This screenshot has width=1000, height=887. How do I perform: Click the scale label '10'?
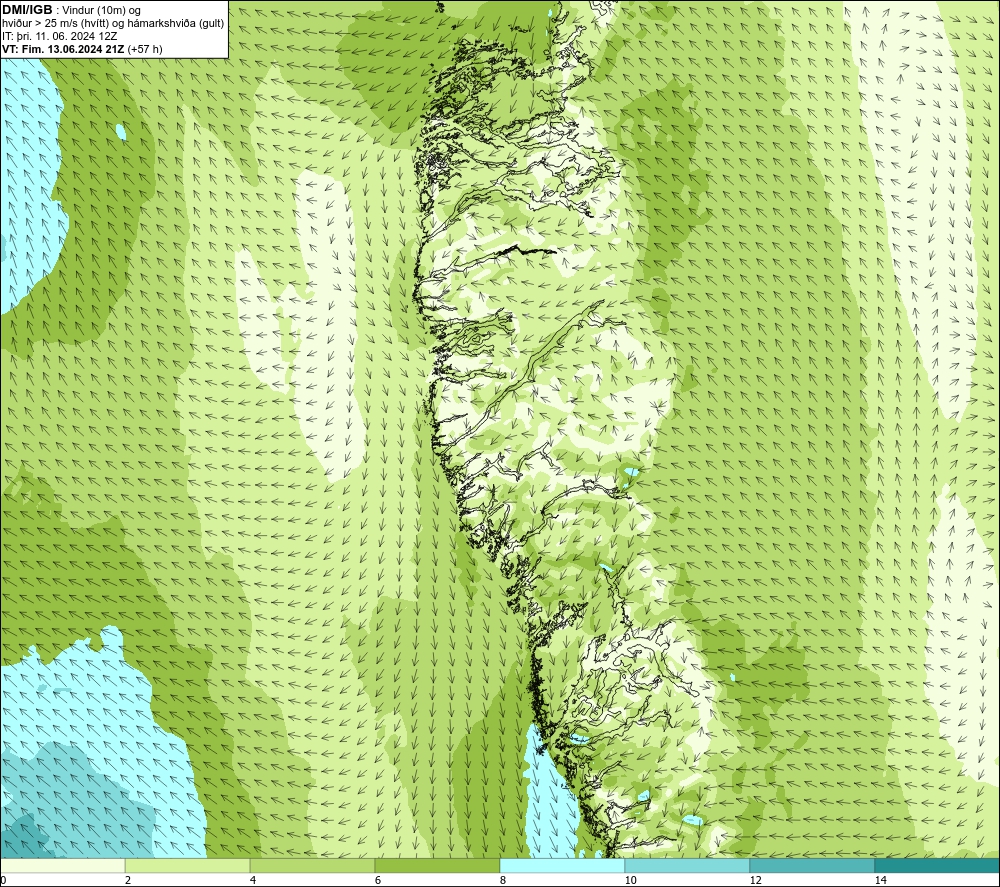pos(630,880)
